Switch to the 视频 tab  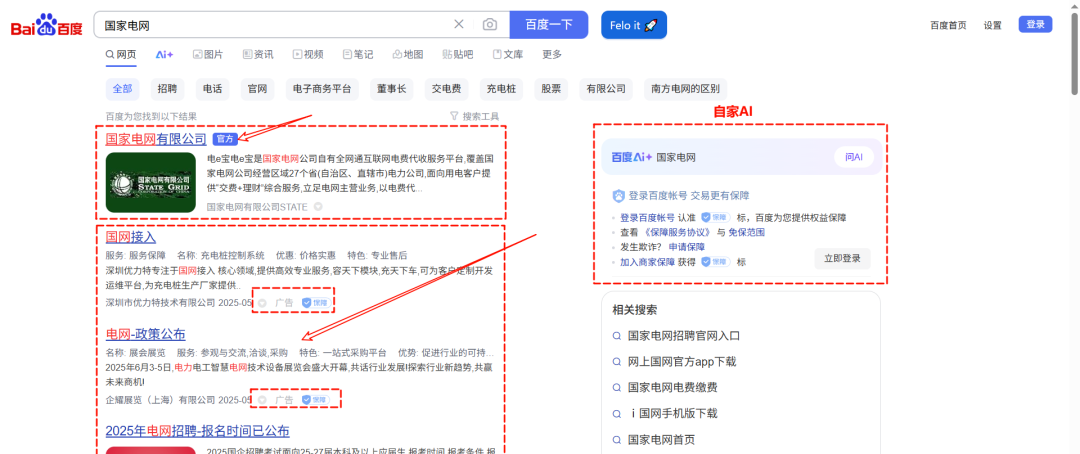tap(308, 54)
